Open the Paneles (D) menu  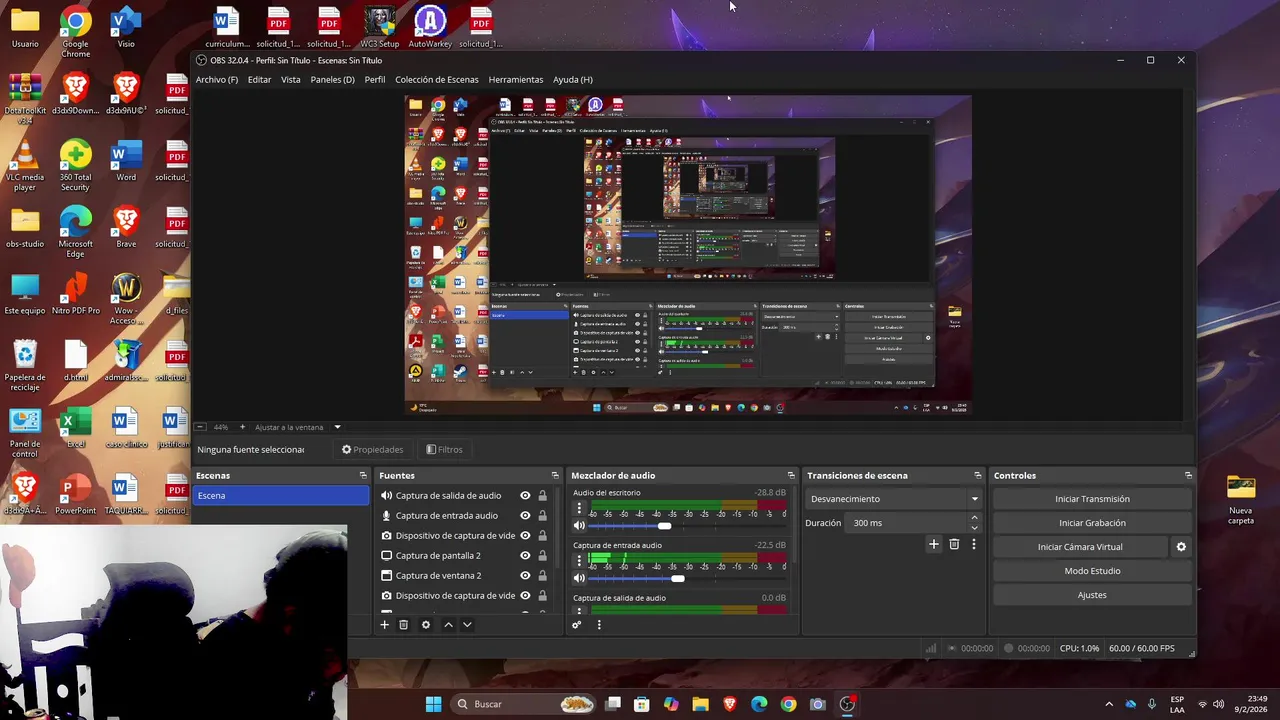[332, 79]
